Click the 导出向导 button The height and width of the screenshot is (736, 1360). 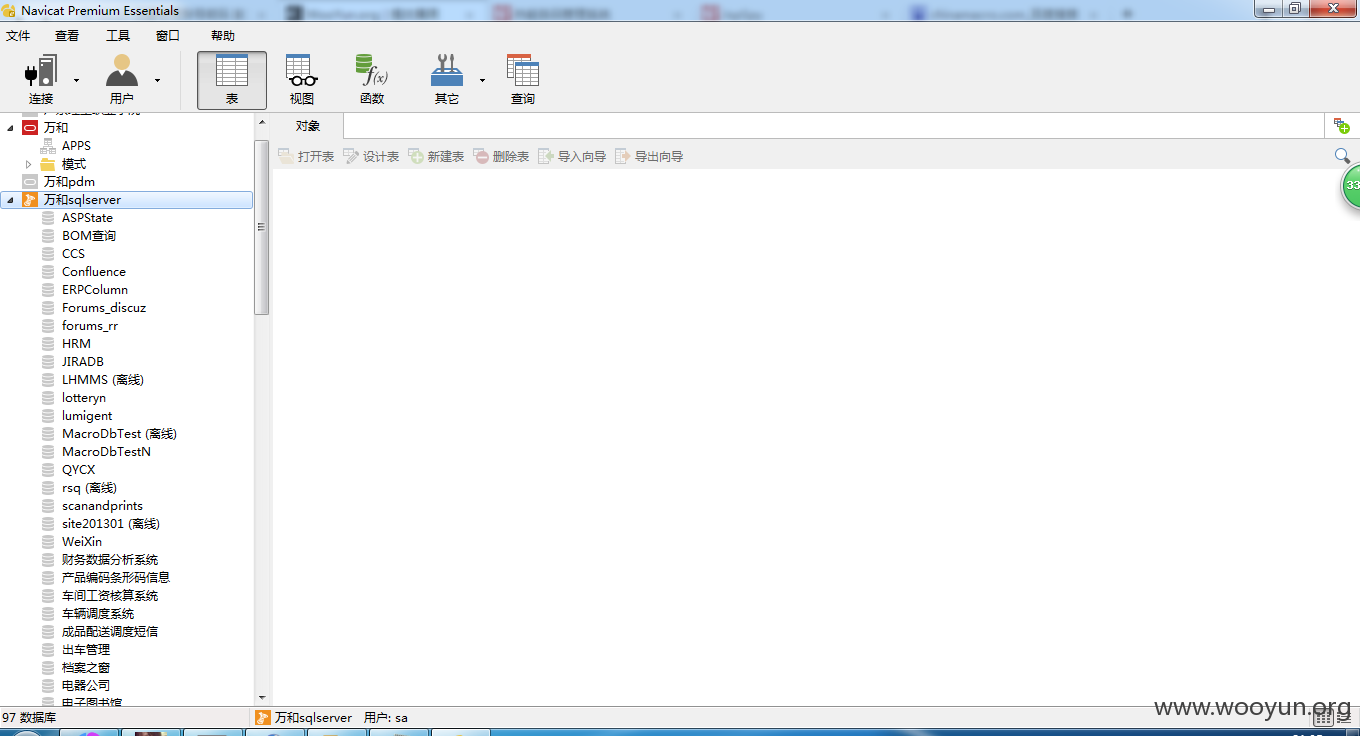[649, 156]
